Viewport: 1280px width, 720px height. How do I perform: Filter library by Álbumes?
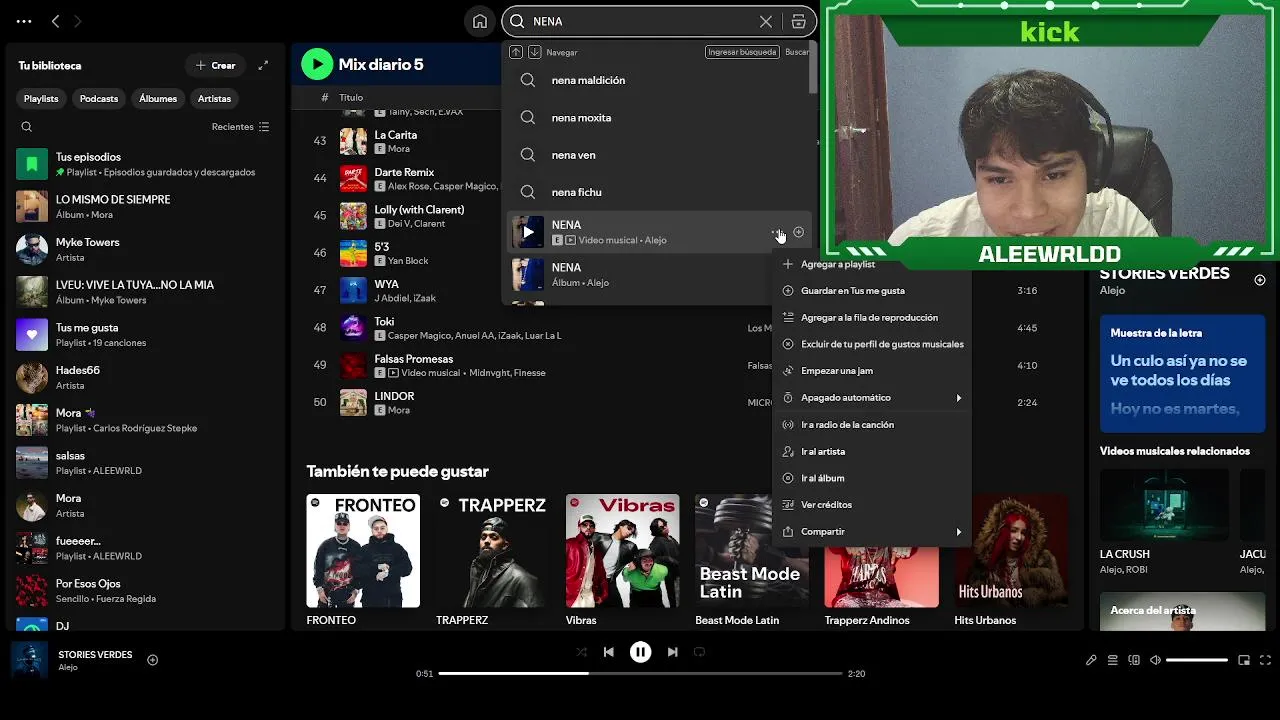point(158,98)
